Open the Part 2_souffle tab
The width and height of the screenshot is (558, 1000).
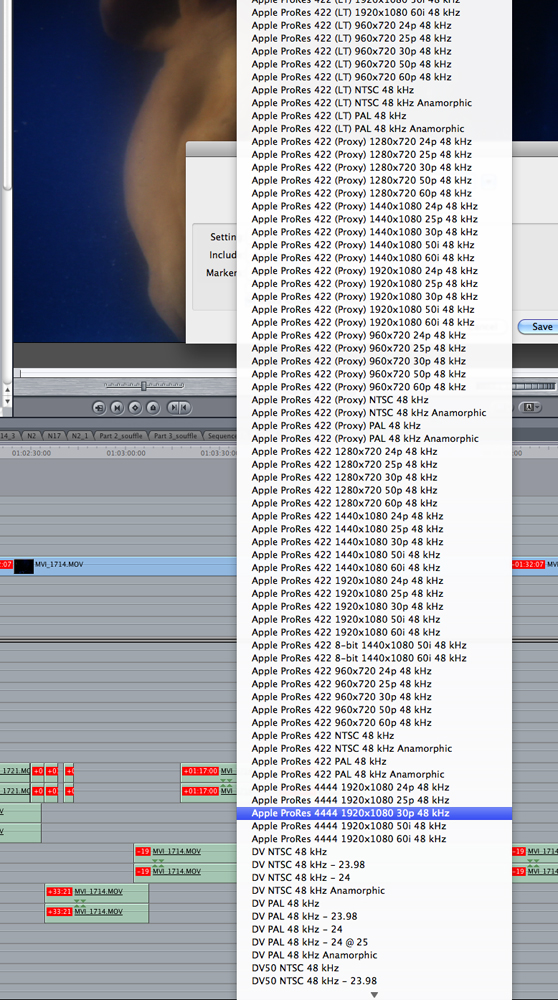coord(121,436)
